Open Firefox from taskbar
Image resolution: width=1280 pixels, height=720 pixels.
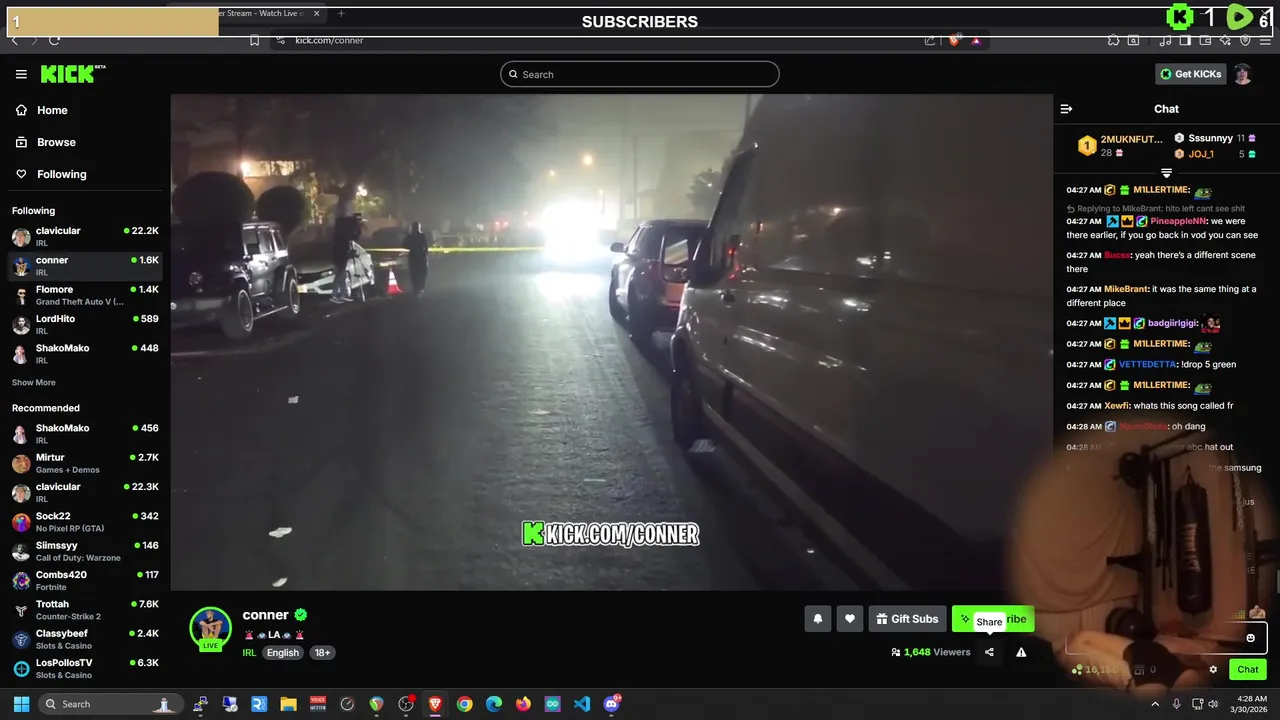pyautogui.click(x=523, y=704)
